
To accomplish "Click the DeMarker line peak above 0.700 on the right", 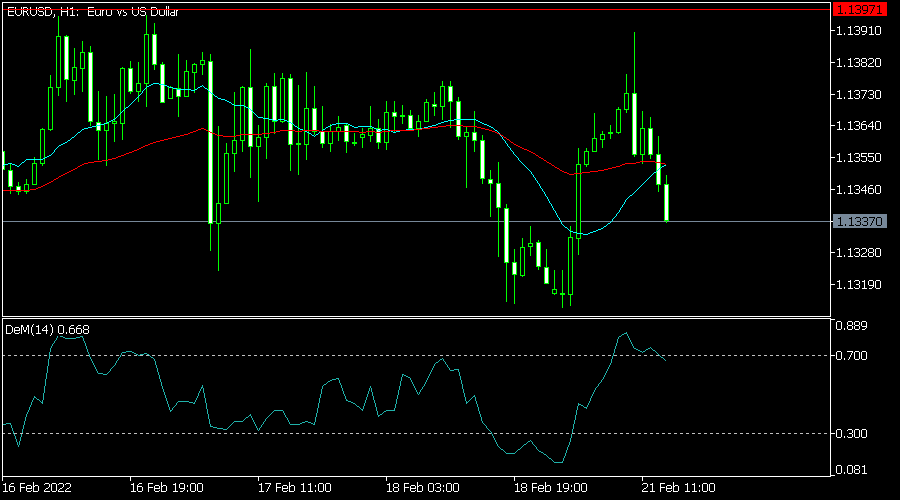I will [x=626, y=333].
